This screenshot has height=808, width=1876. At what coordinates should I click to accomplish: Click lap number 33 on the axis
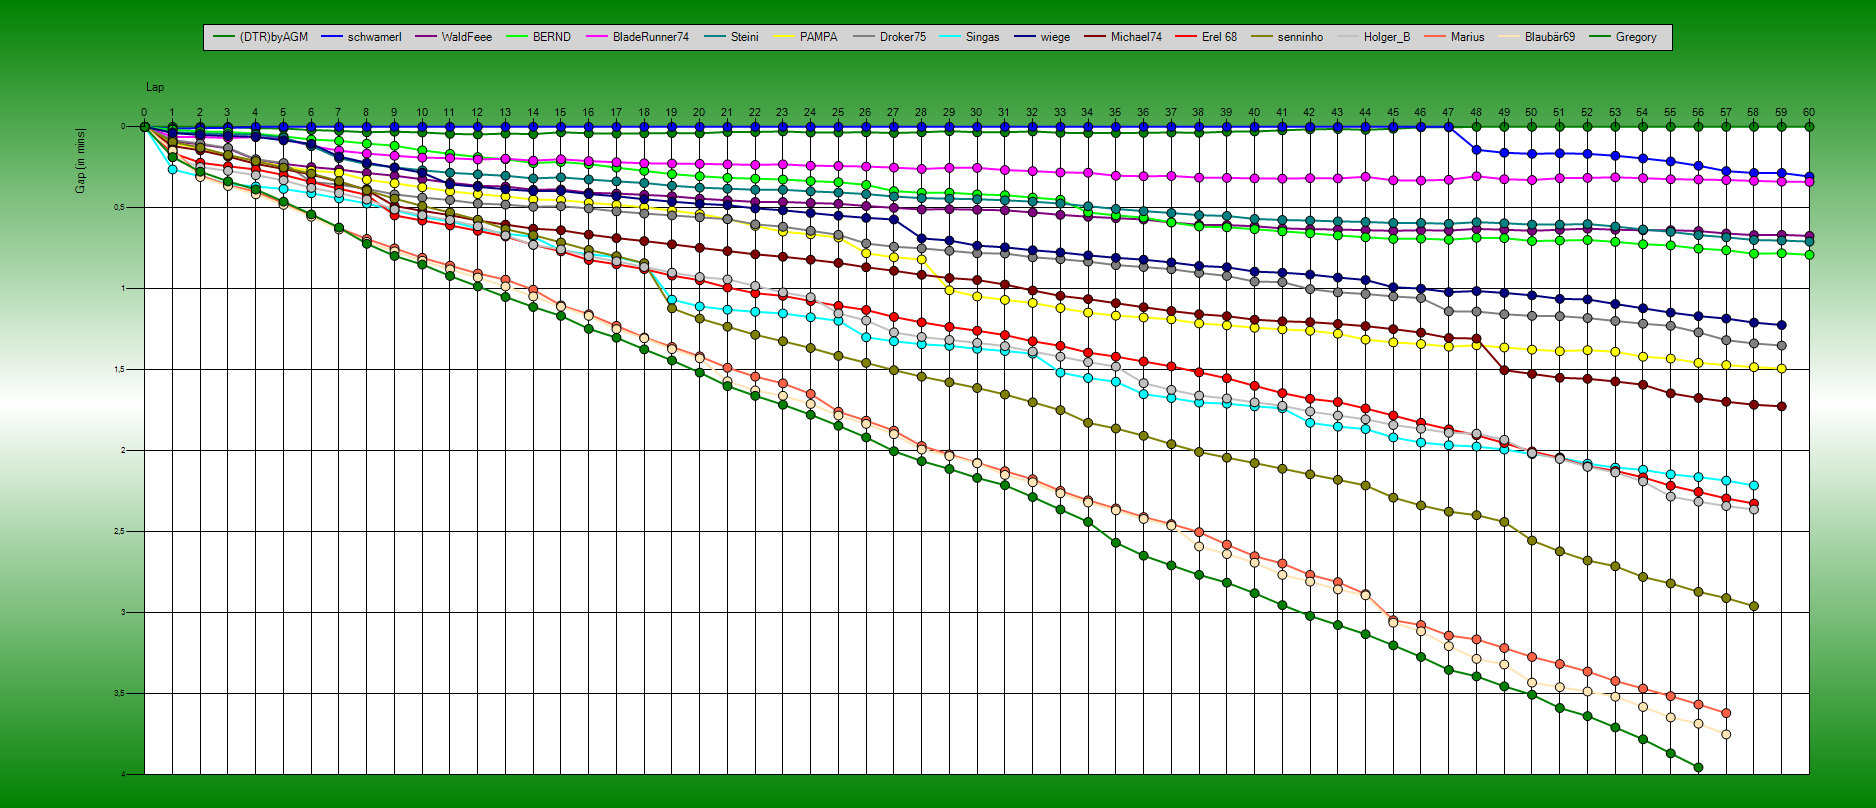pos(1060,113)
